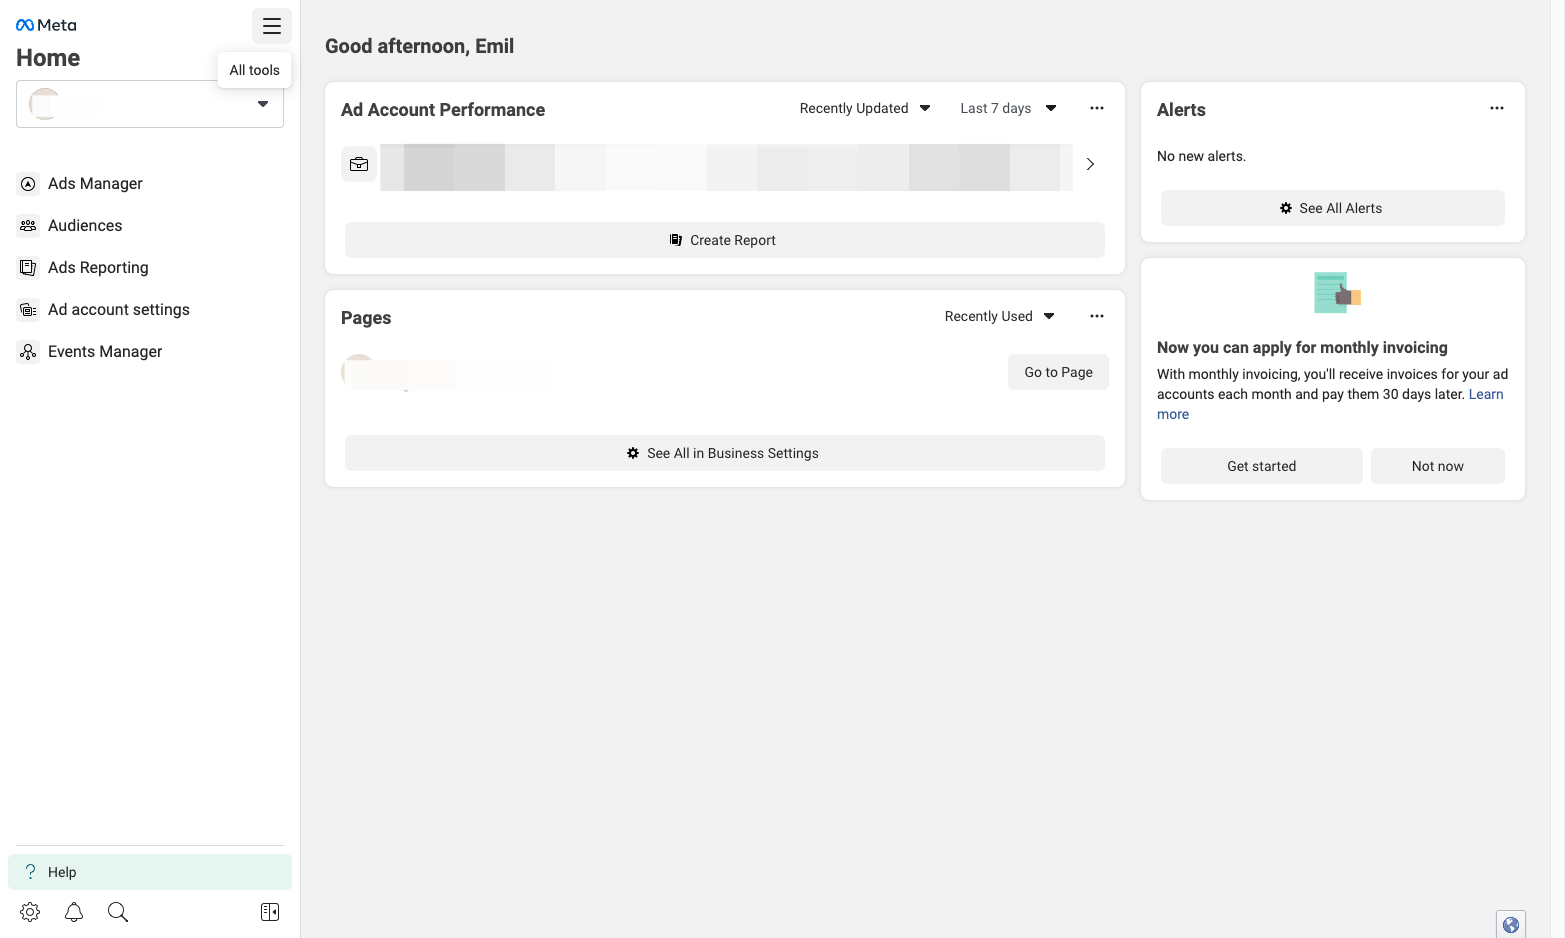Screen dimensions: 1565x938
Task: Click Get started for monthly invoicing
Action: click(1262, 466)
